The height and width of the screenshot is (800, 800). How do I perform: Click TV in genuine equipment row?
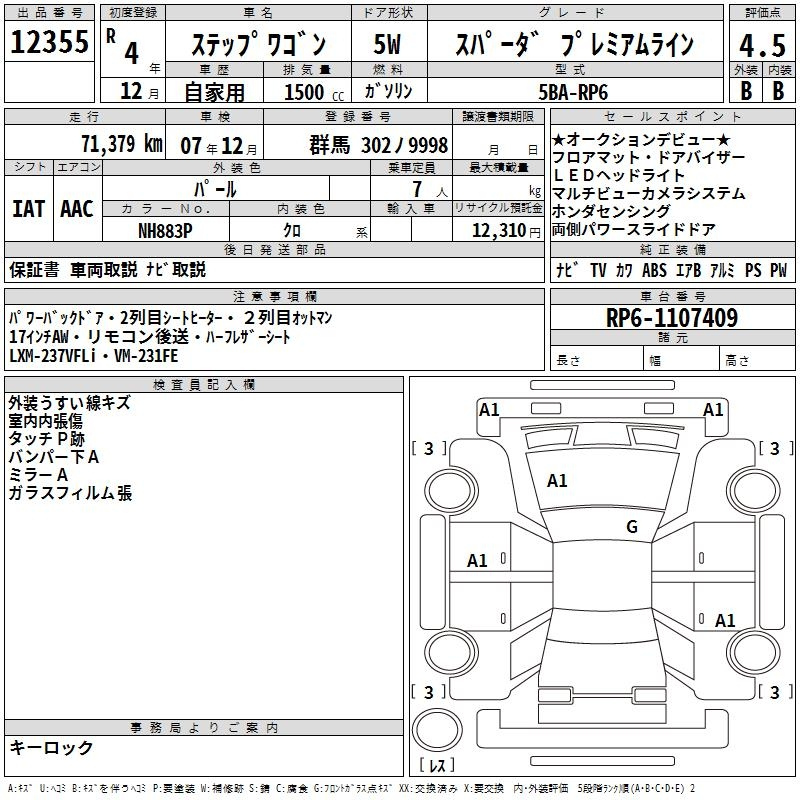(x=598, y=270)
